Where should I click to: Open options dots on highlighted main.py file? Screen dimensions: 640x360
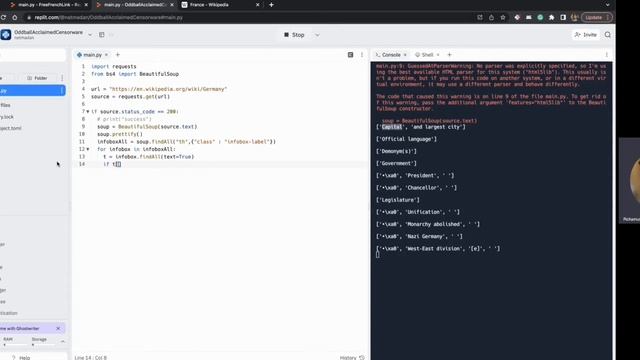pos(62,91)
